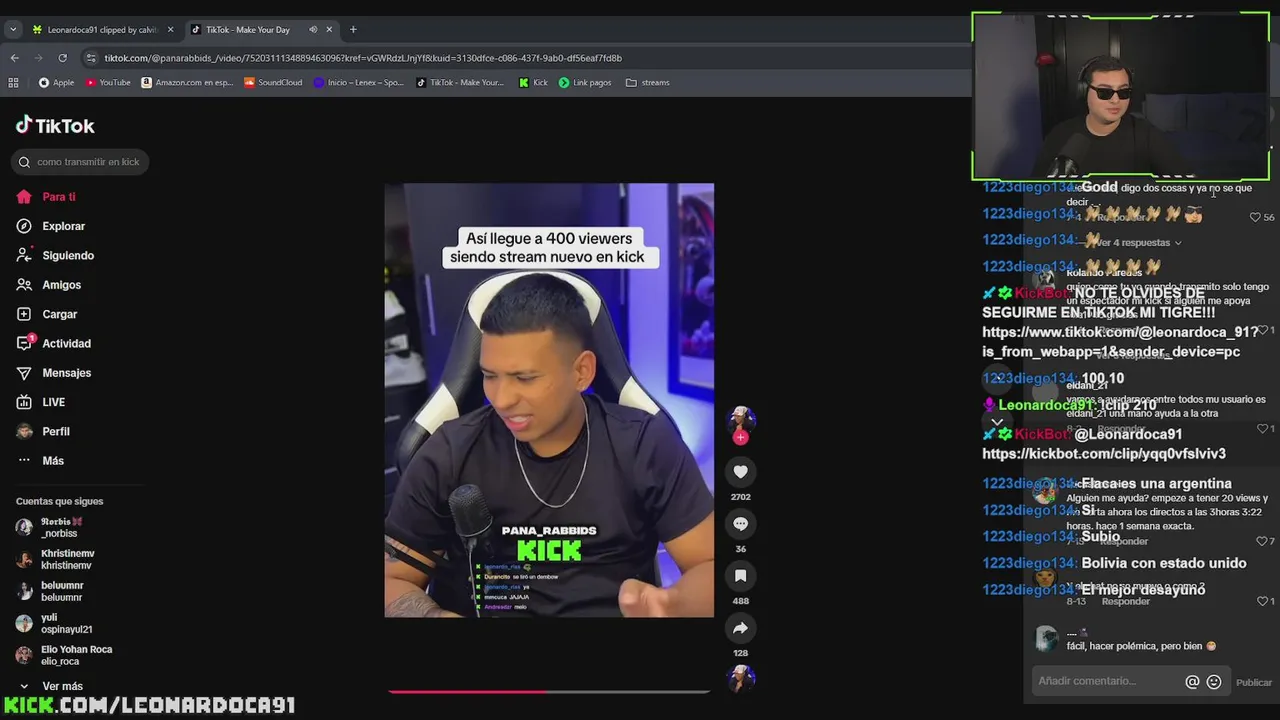This screenshot has width=1280, height=720.
Task: Save the video with the bookmark icon
Action: click(740, 576)
